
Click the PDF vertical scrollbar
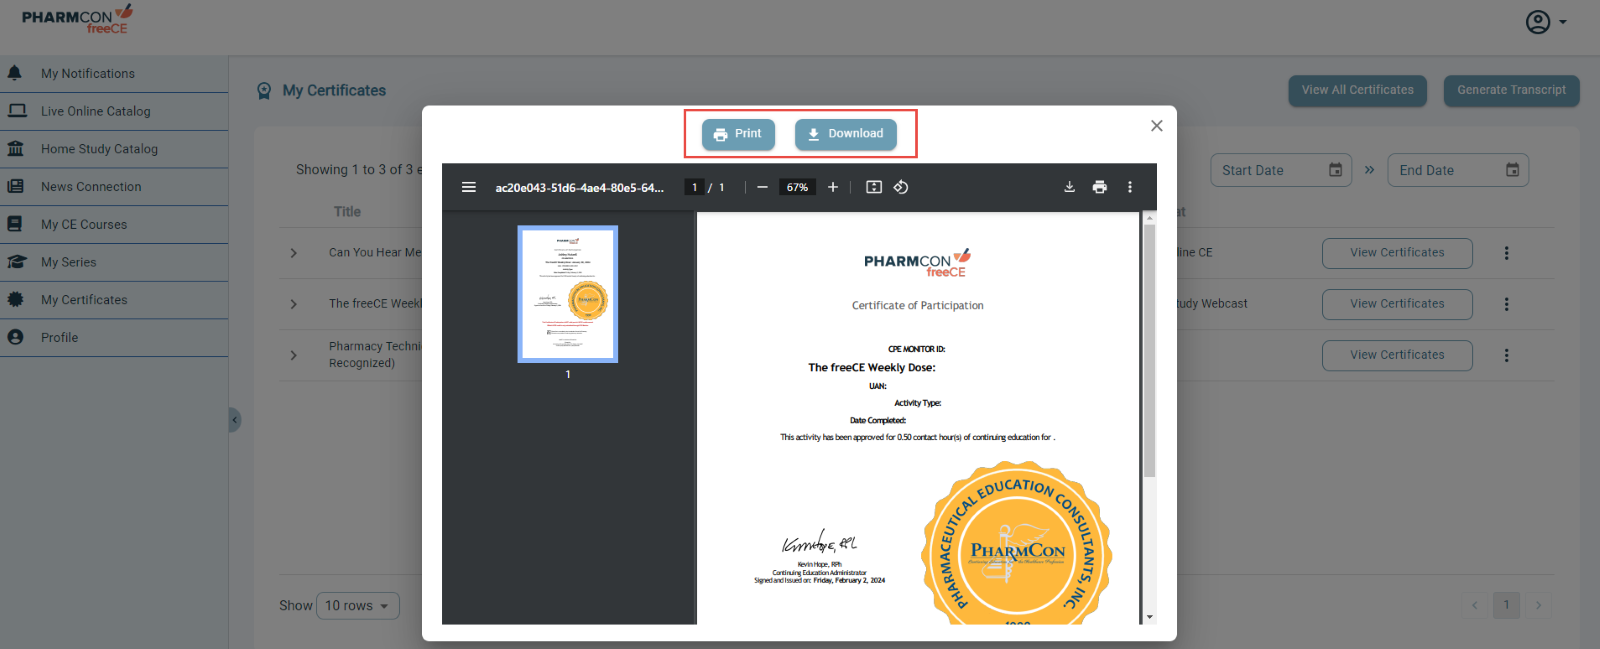(1149, 350)
